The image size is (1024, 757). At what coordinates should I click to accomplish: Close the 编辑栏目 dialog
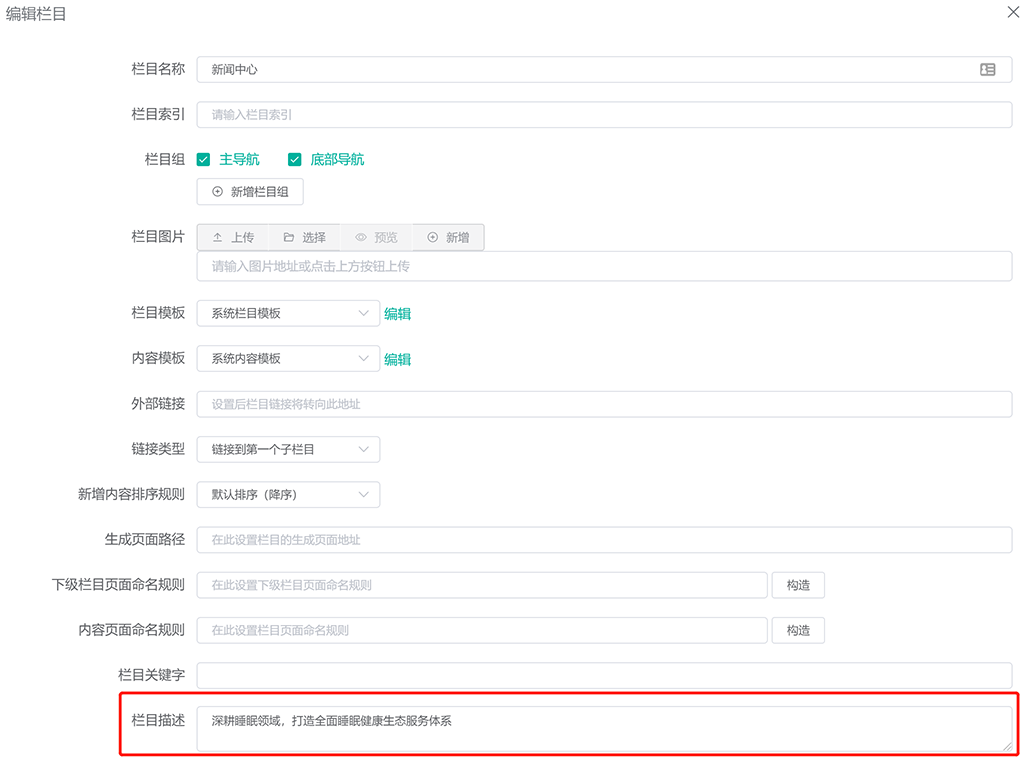coord(1013,12)
